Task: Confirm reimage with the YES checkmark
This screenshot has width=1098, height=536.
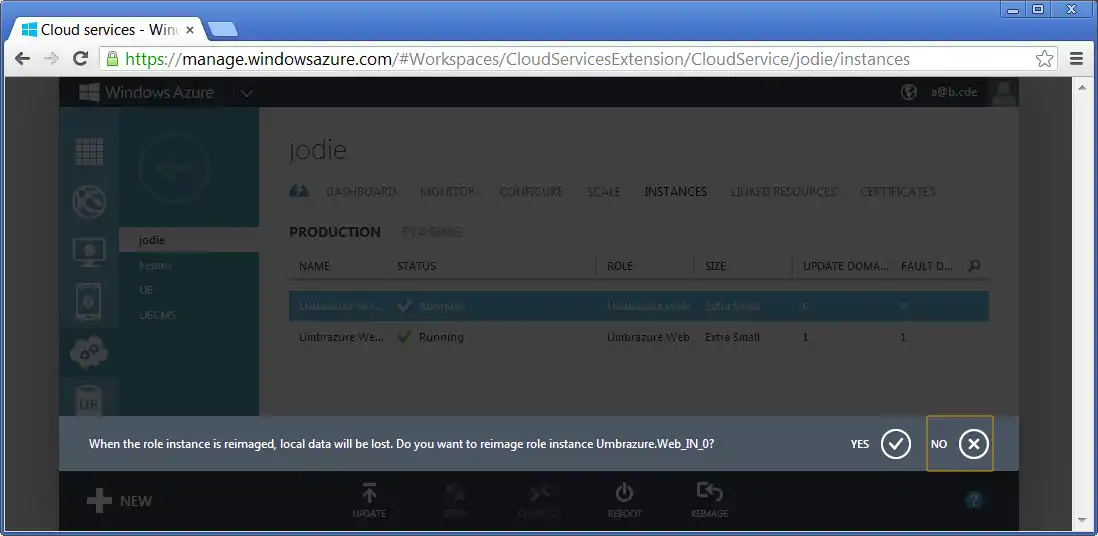Action: (896, 444)
